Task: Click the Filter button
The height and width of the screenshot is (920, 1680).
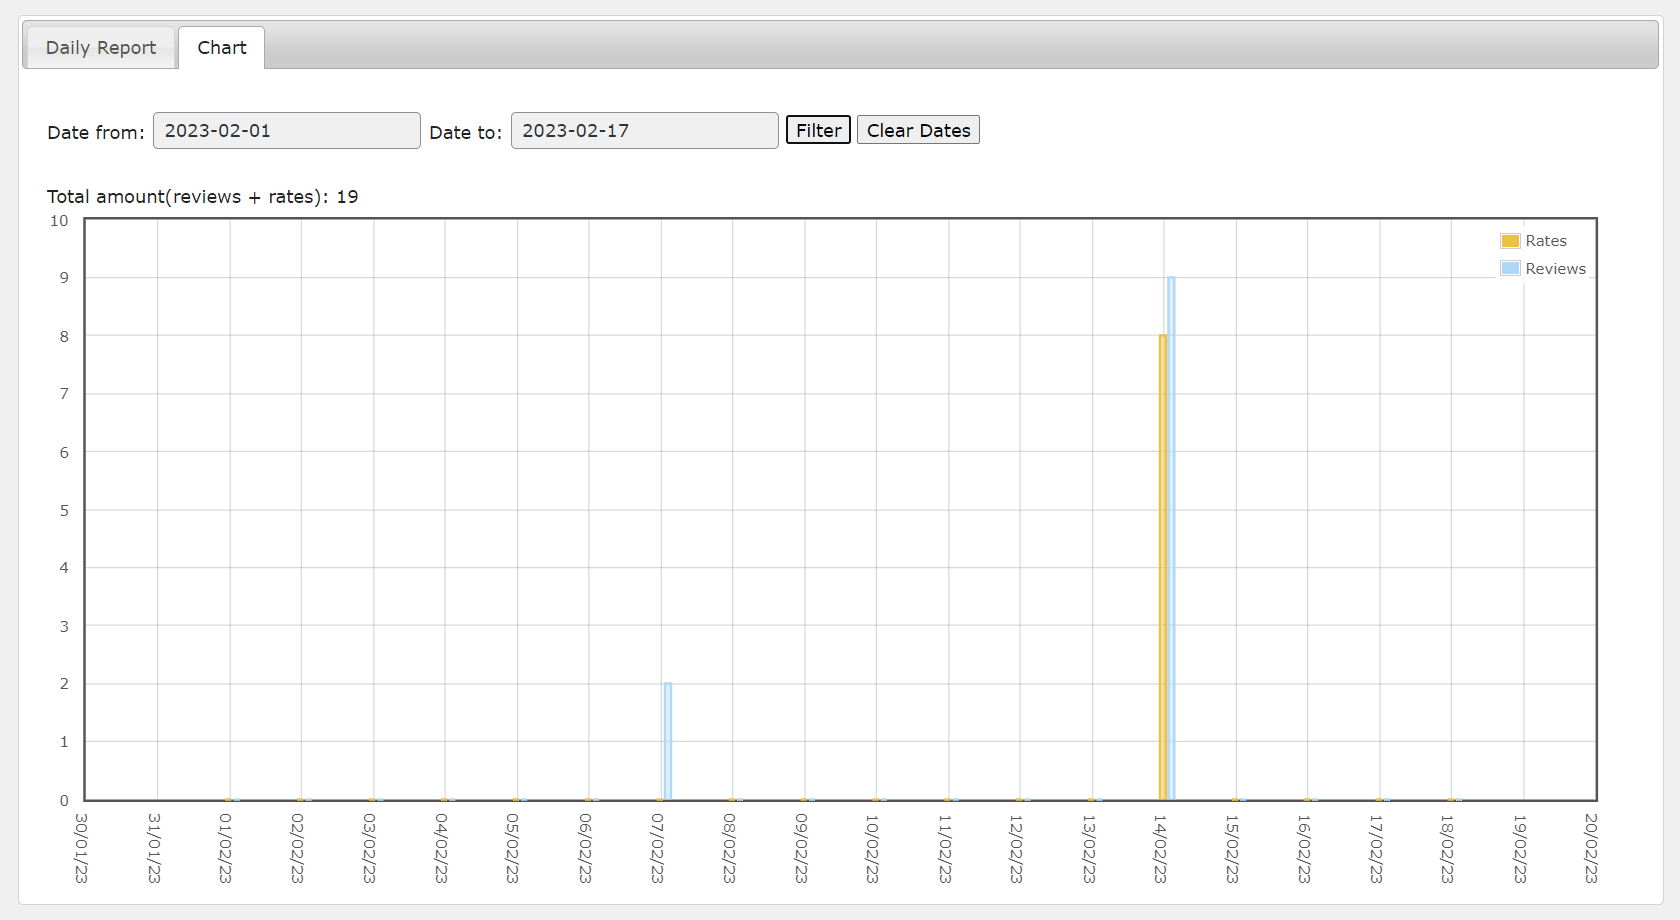Action: pyautogui.click(x=818, y=130)
